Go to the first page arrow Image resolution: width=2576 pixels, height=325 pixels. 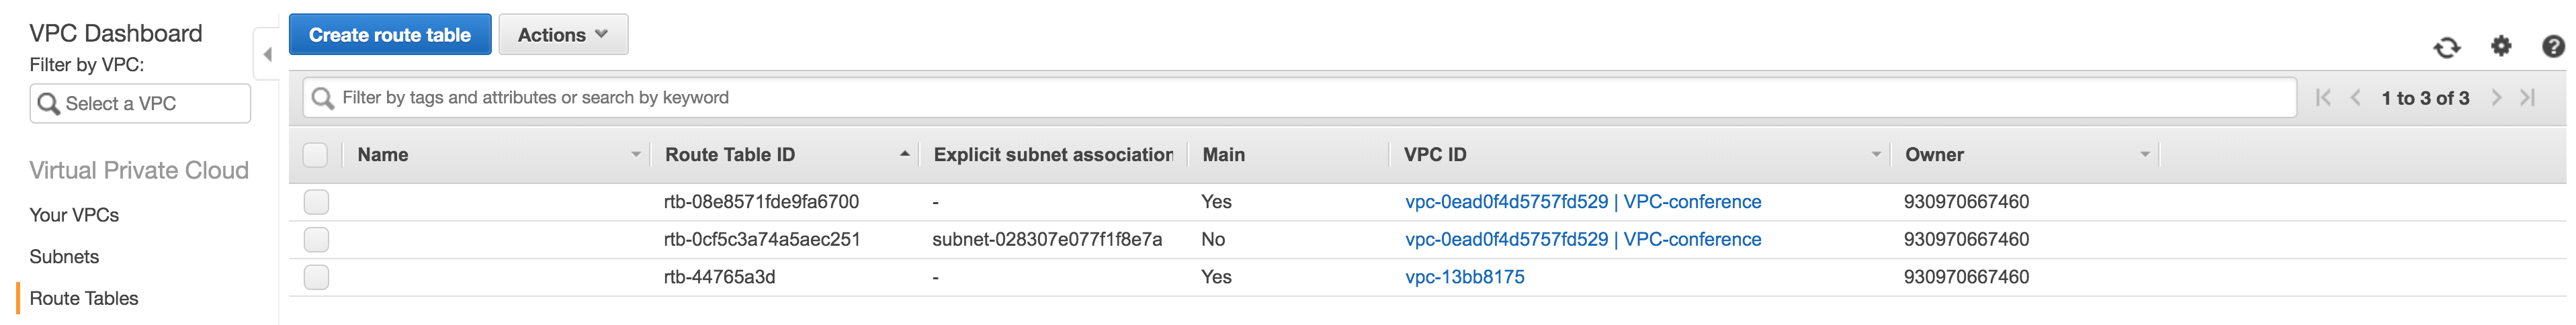(x=2323, y=98)
